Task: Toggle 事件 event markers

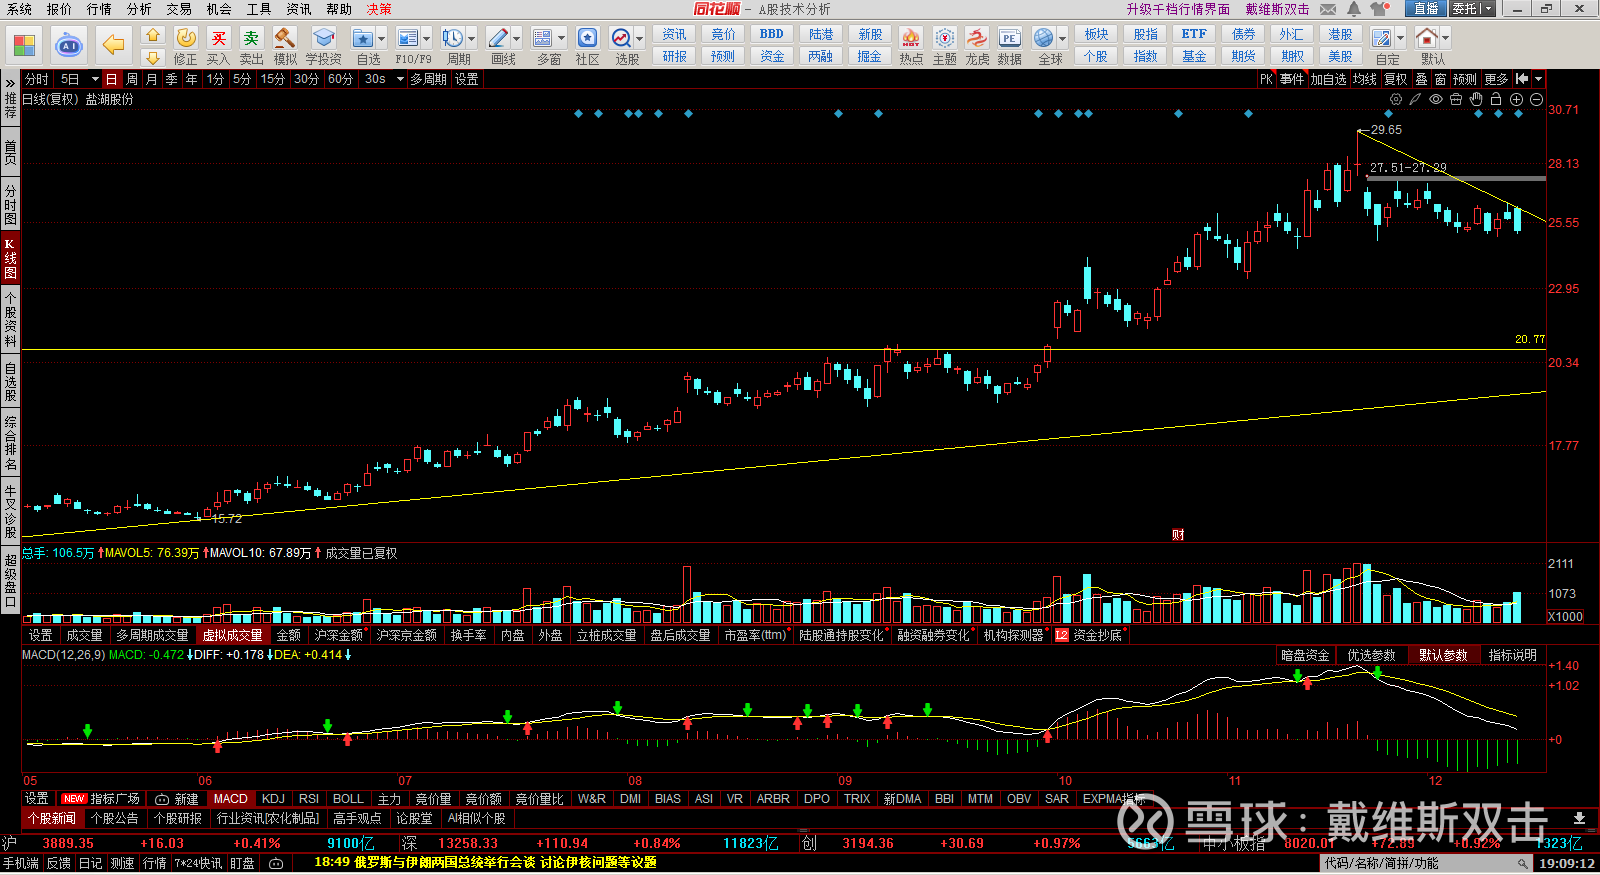Action: (x=1292, y=79)
